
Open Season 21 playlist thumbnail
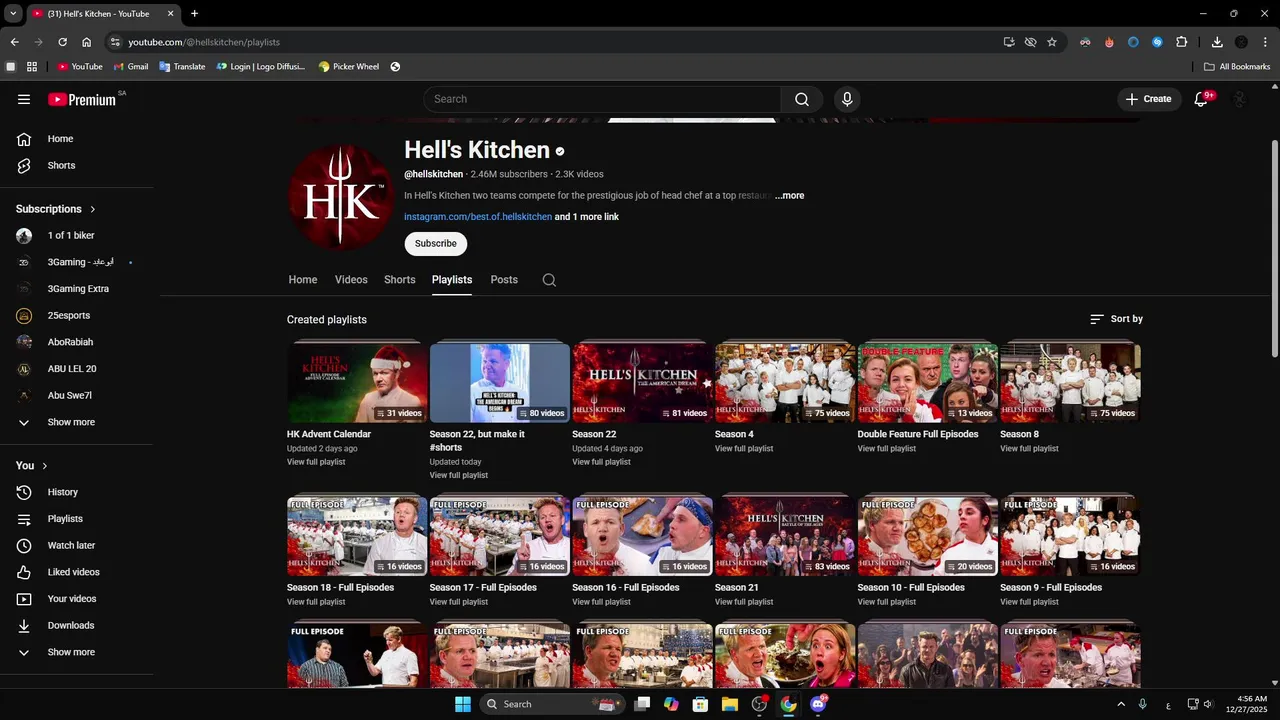[x=785, y=536]
